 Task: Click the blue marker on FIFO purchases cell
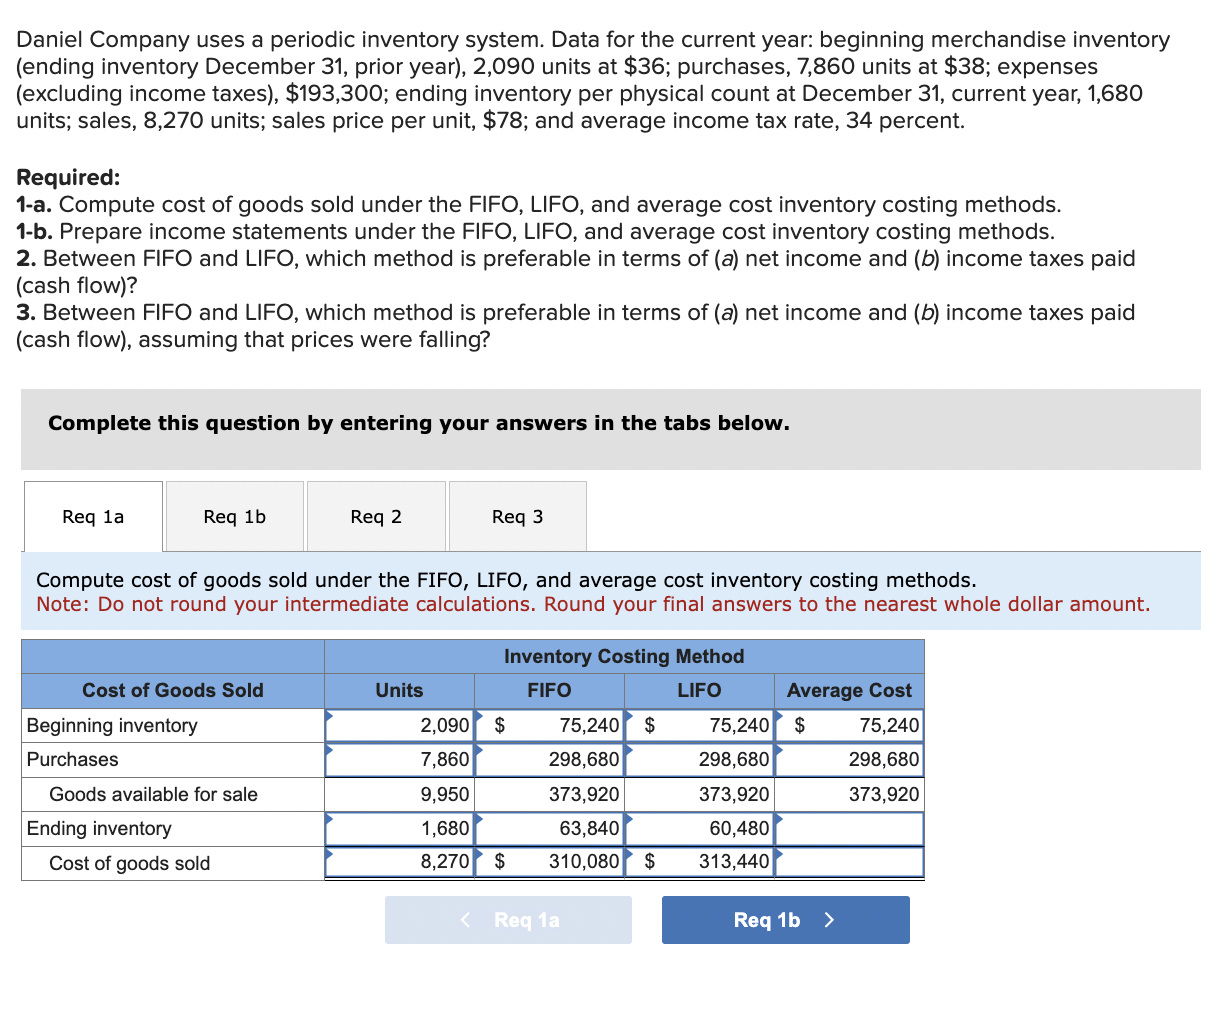tap(478, 752)
